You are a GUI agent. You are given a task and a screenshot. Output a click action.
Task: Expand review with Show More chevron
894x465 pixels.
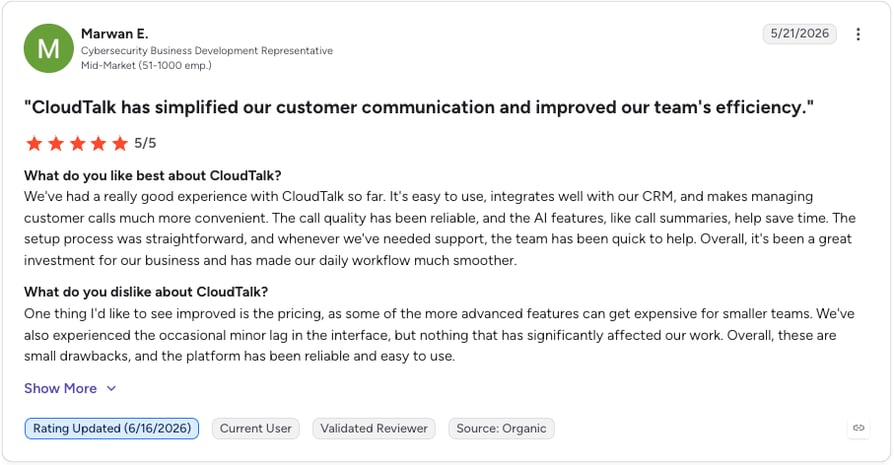[112, 389]
